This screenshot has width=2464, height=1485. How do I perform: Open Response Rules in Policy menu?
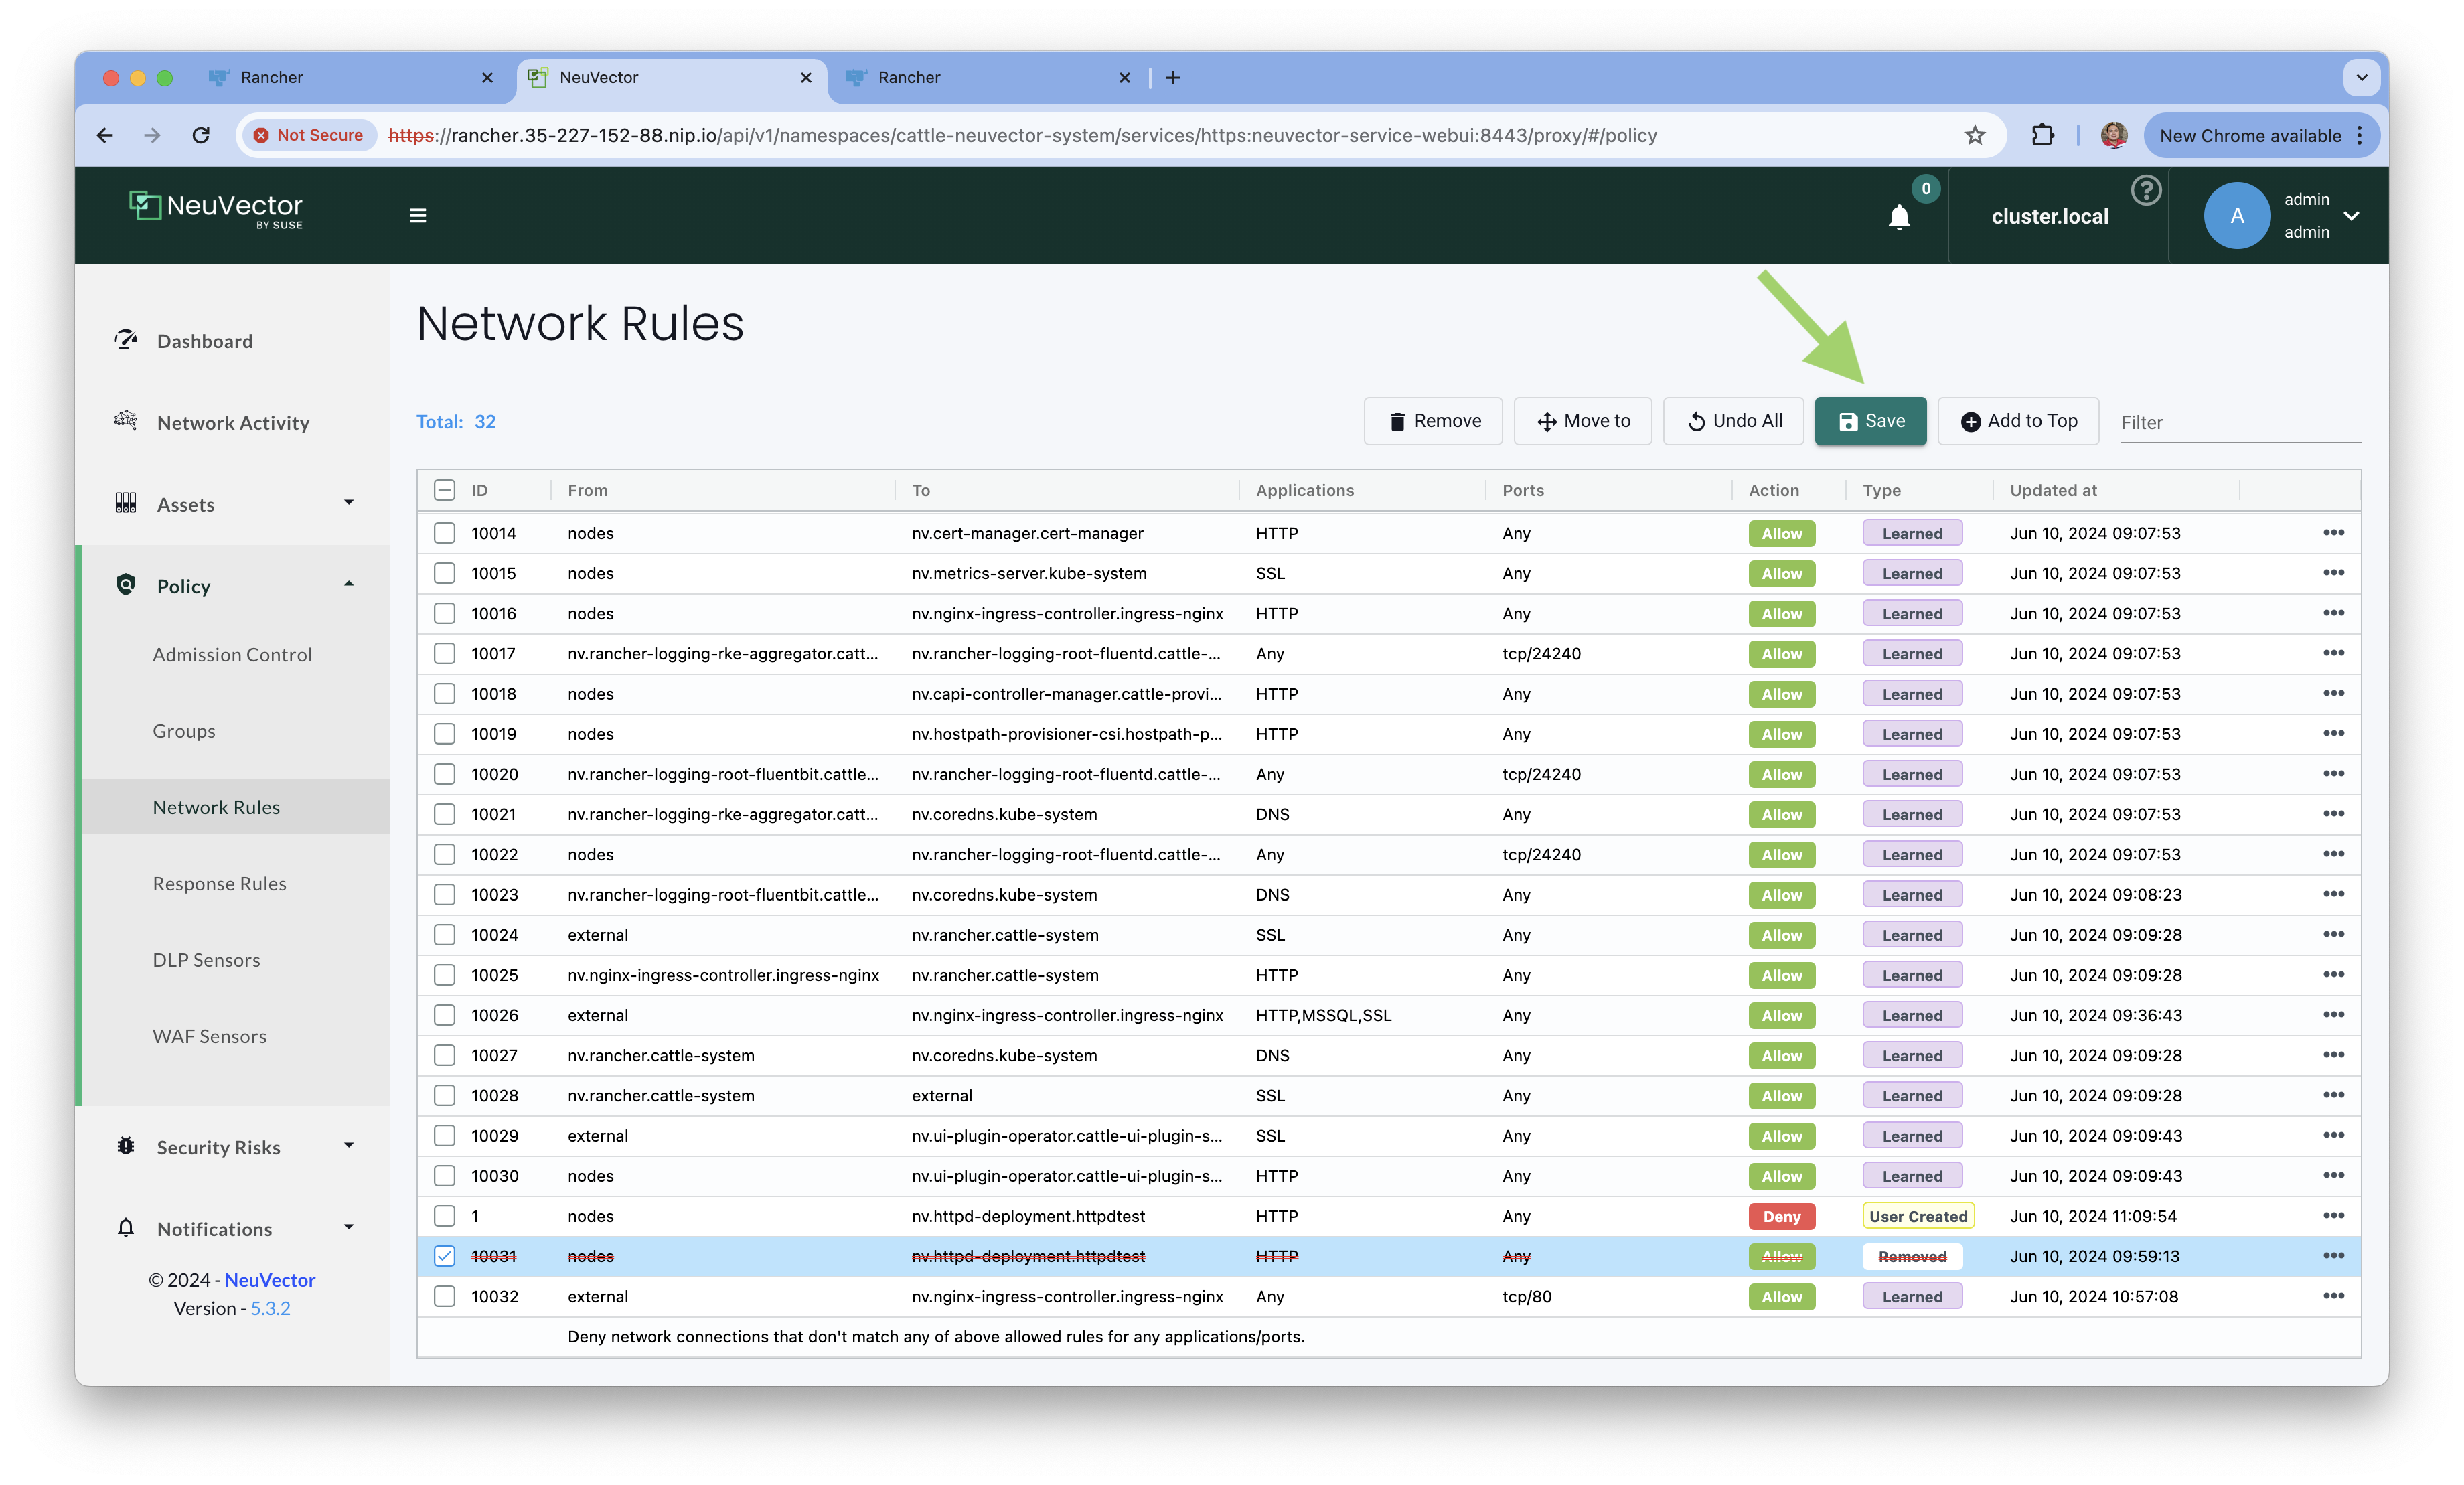tap(220, 884)
